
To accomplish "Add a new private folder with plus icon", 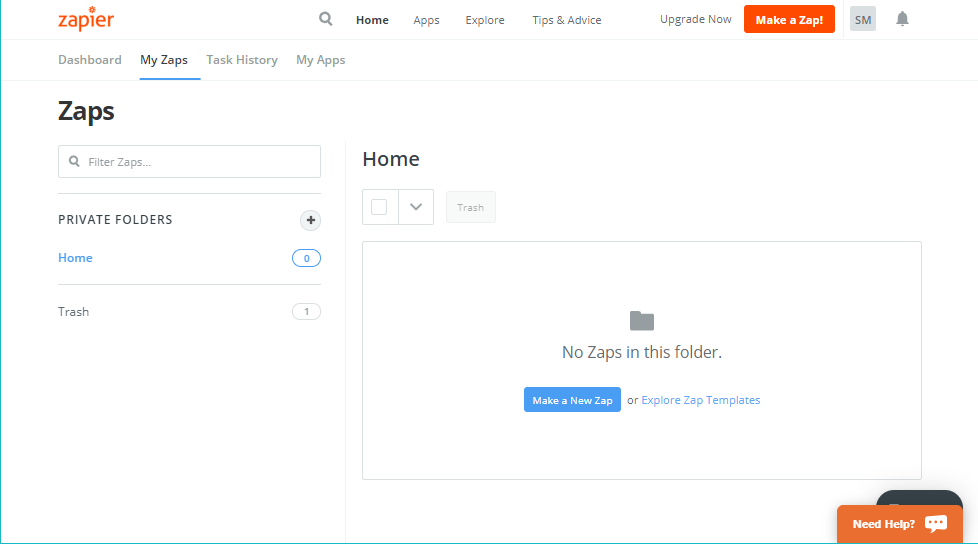I will tap(310, 220).
